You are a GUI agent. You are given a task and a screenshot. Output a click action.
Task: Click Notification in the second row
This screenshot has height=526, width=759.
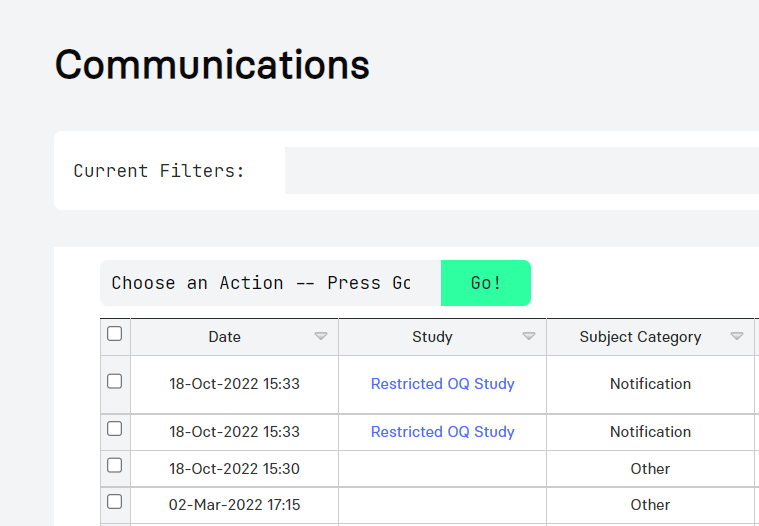(x=650, y=432)
